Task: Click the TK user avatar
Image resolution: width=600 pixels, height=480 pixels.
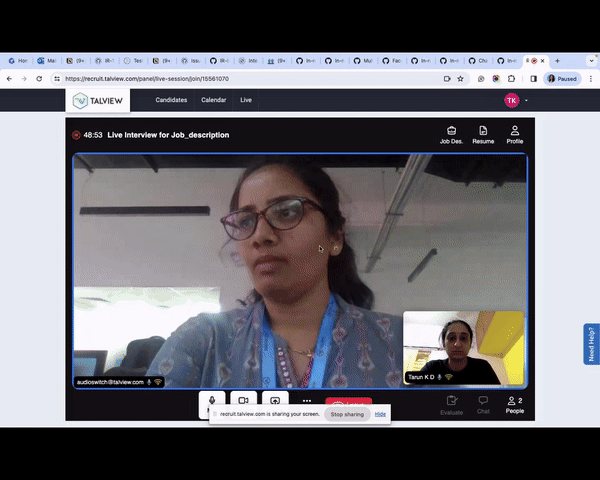Action: tap(512, 100)
